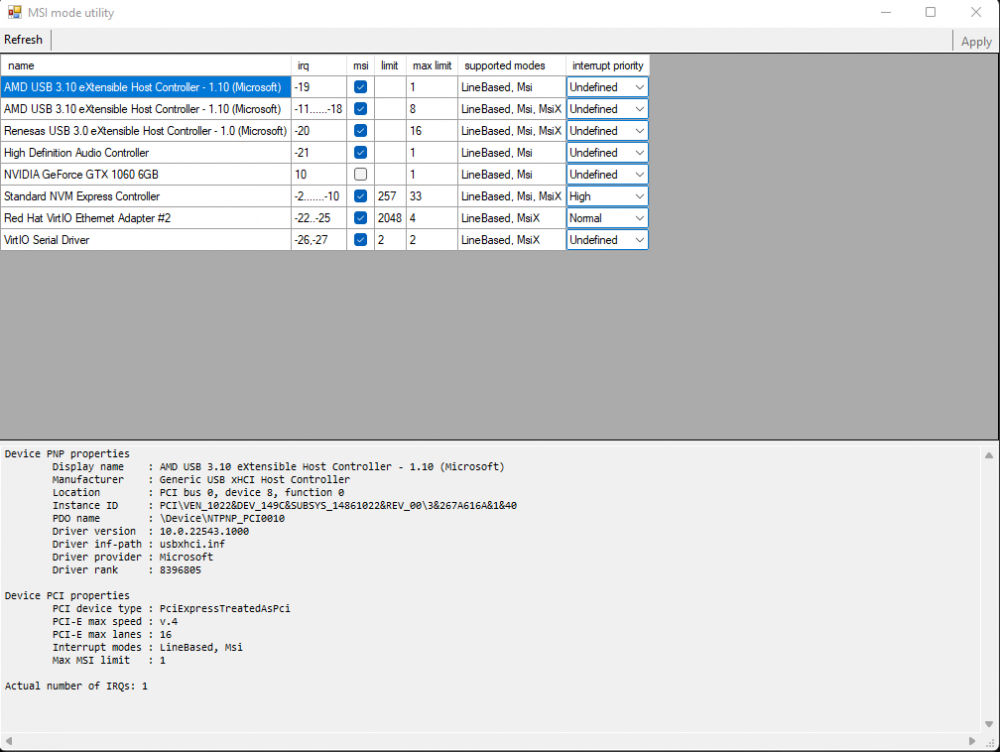Minimize the MSI mode utility window
The image size is (1000, 752).
point(886,12)
